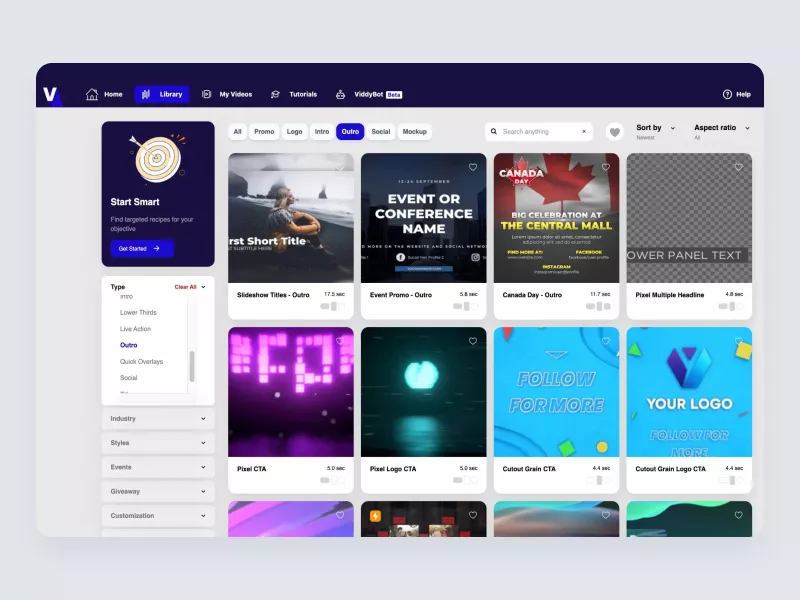Click the aspect ratio icons under Pixel CTA
Screen dimensions: 800x600
[333, 480]
